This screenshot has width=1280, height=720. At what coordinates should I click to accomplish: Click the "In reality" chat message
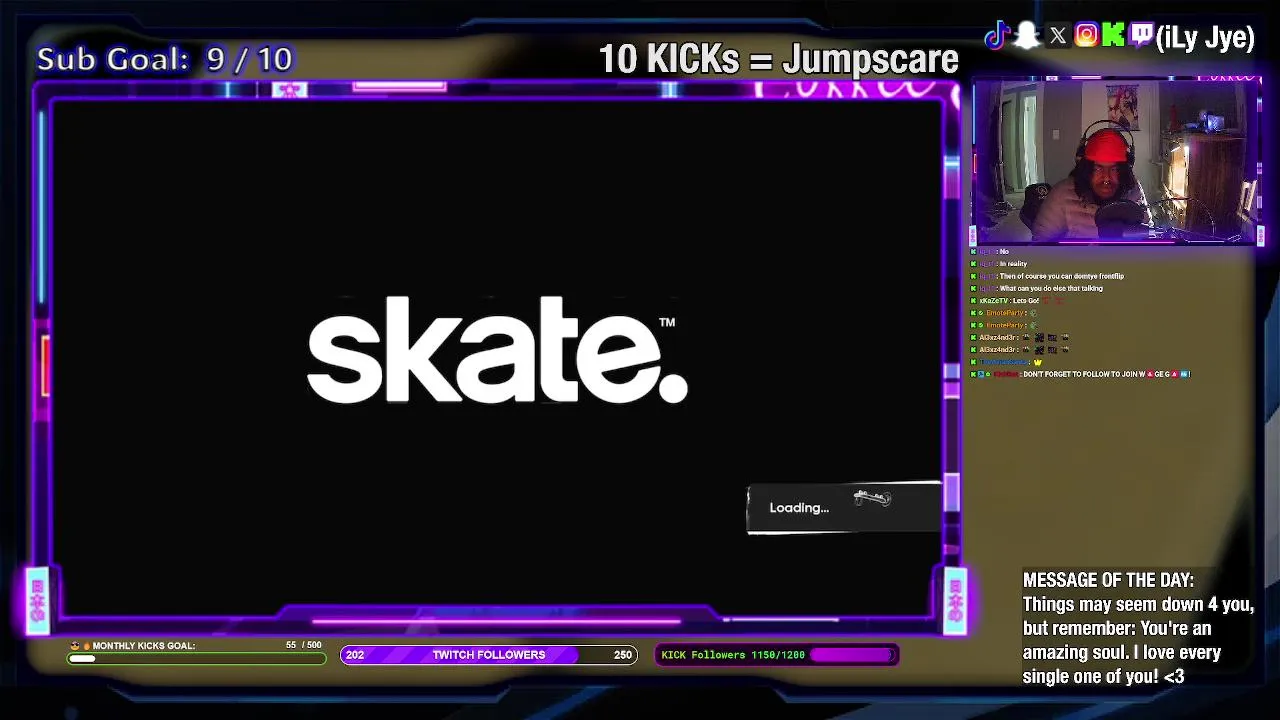point(1013,264)
